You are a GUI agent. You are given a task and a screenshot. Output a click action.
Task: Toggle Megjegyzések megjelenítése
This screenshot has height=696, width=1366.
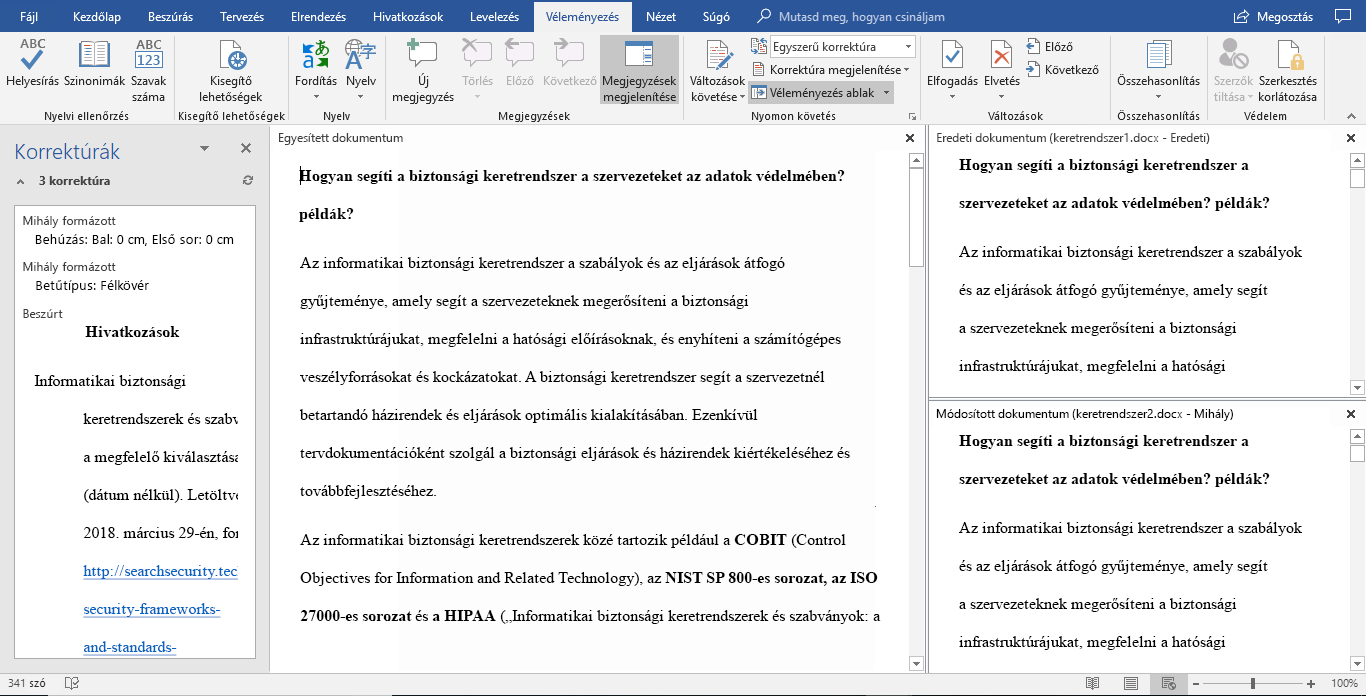(640, 71)
